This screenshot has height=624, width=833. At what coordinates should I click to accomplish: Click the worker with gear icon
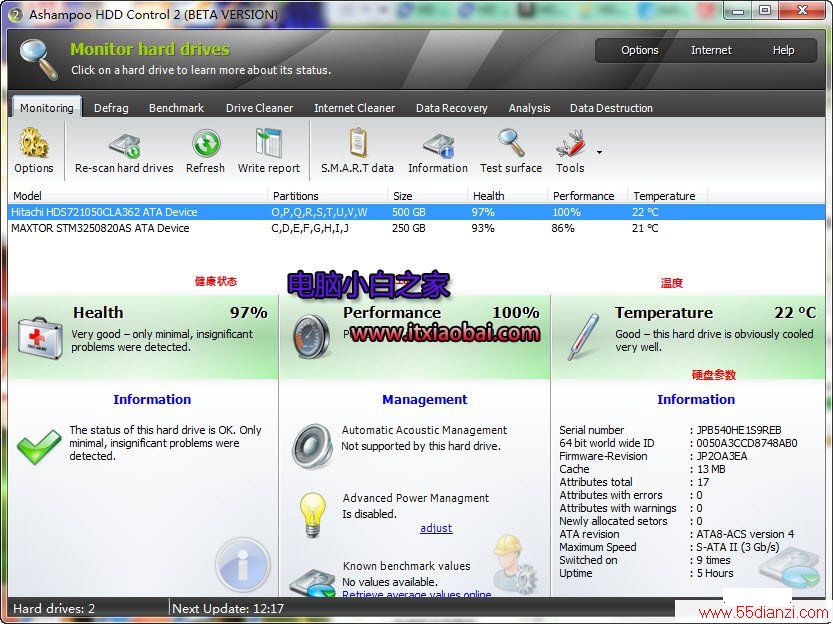point(513,564)
